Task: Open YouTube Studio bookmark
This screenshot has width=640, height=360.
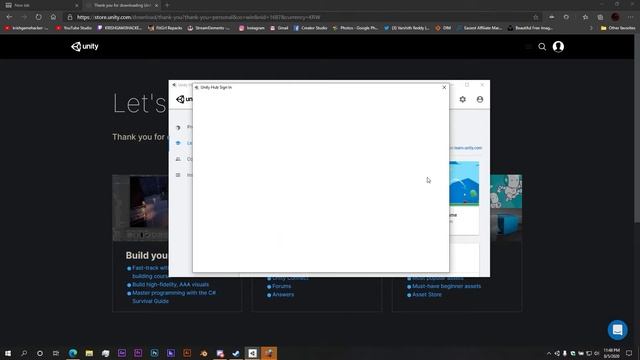Action: click(74, 28)
